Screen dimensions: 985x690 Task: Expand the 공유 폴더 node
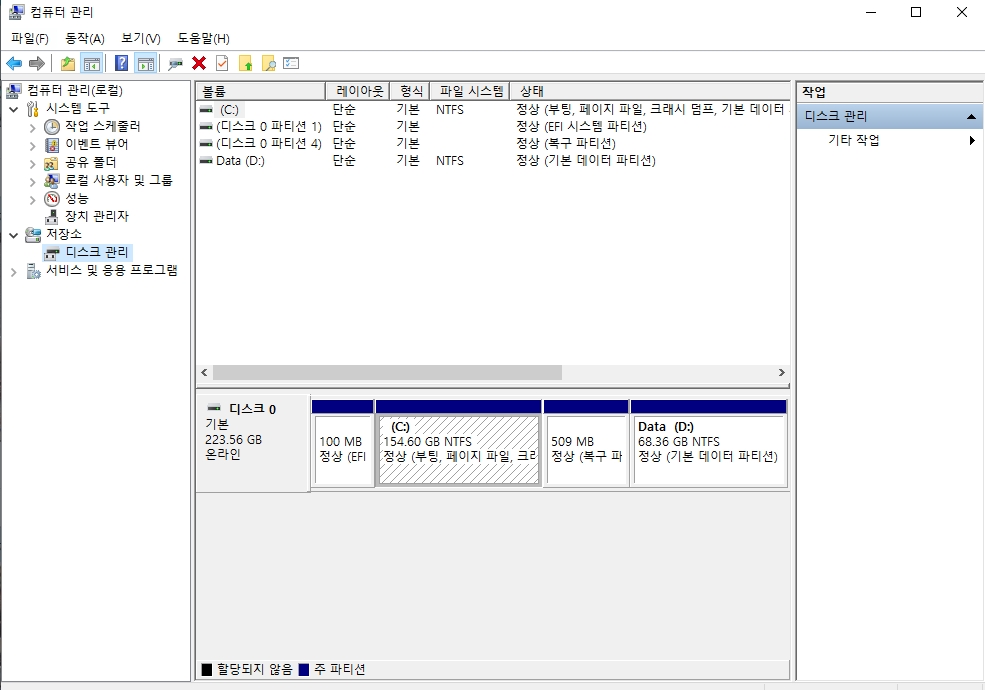(x=33, y=163)
